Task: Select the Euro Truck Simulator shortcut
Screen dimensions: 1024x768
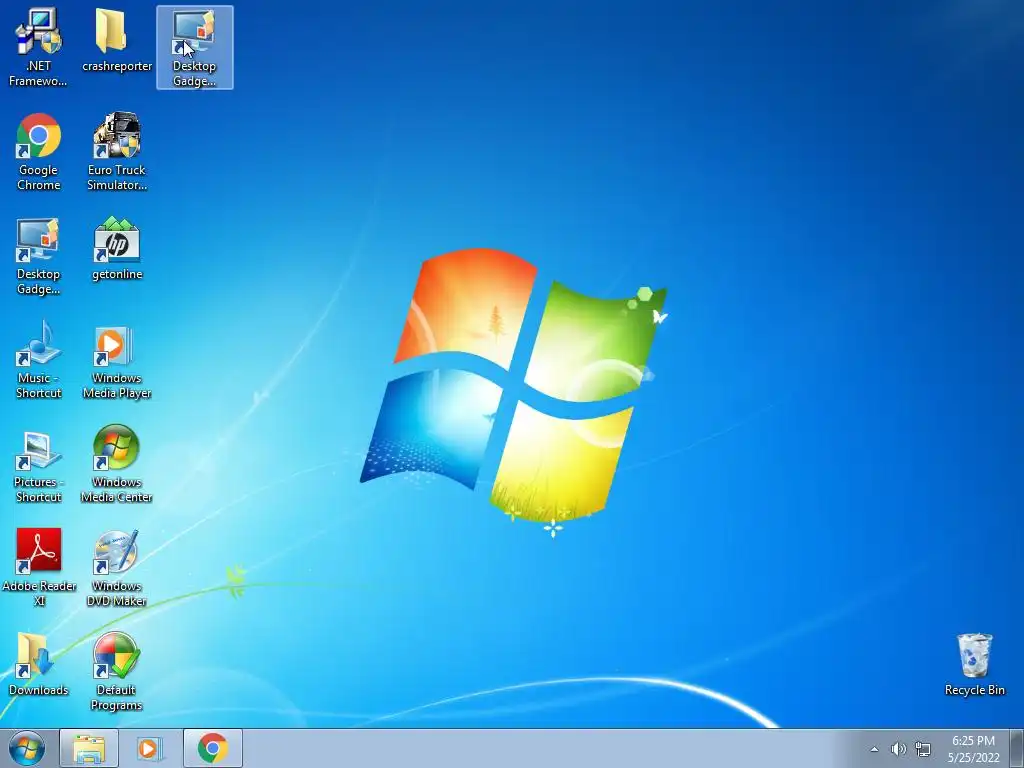Action: click(117, 152)
